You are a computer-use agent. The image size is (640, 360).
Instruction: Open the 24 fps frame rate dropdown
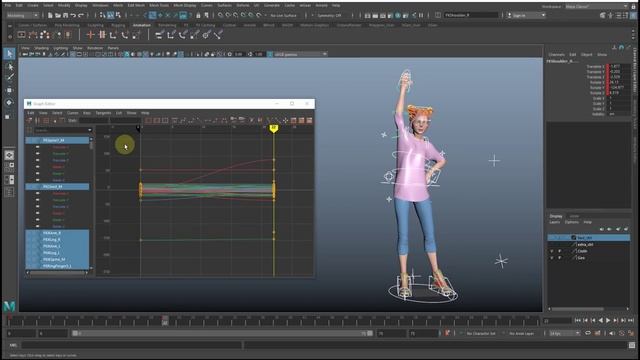point(564,333)
